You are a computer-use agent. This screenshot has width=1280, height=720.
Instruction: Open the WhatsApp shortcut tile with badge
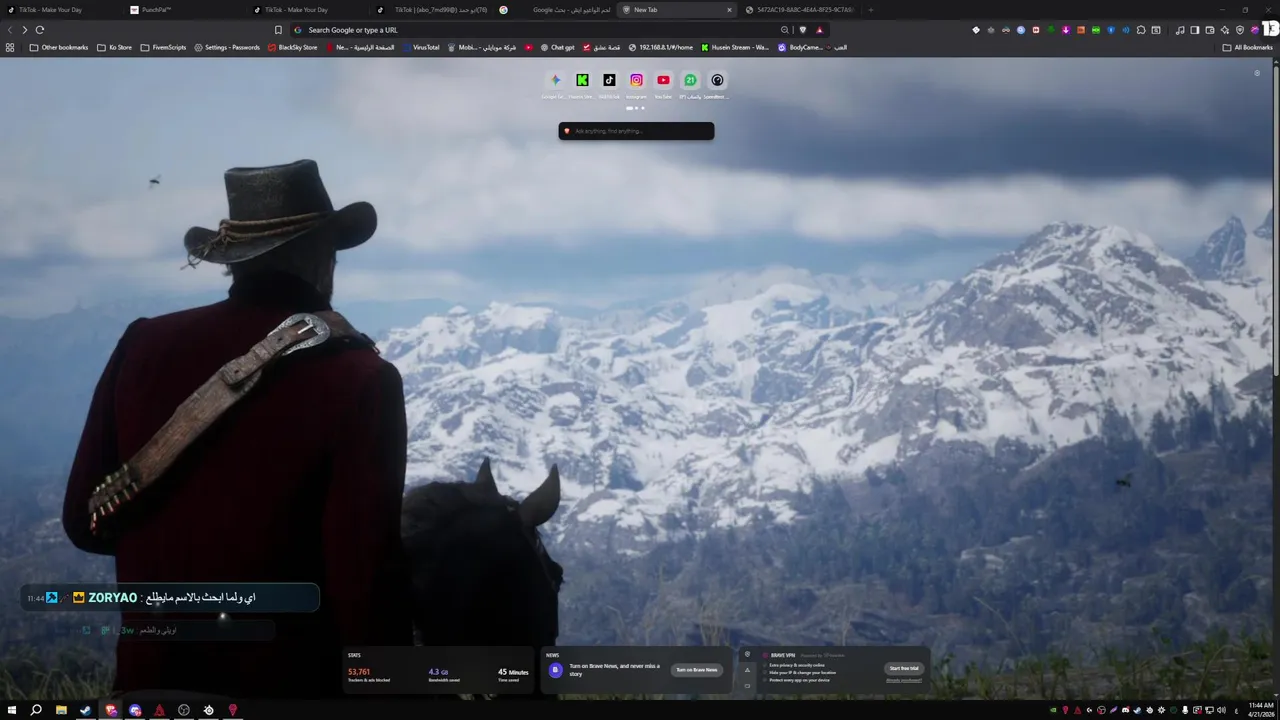pos(690,80)
